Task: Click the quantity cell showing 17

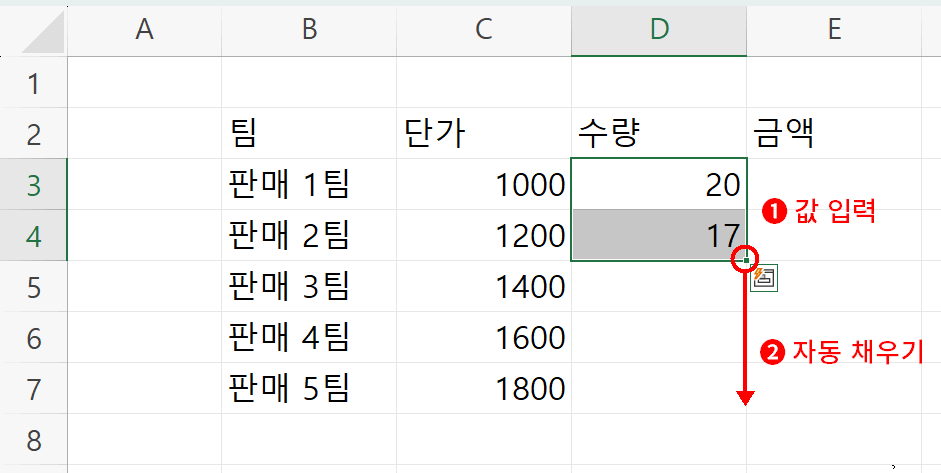Action: point(659,235)
